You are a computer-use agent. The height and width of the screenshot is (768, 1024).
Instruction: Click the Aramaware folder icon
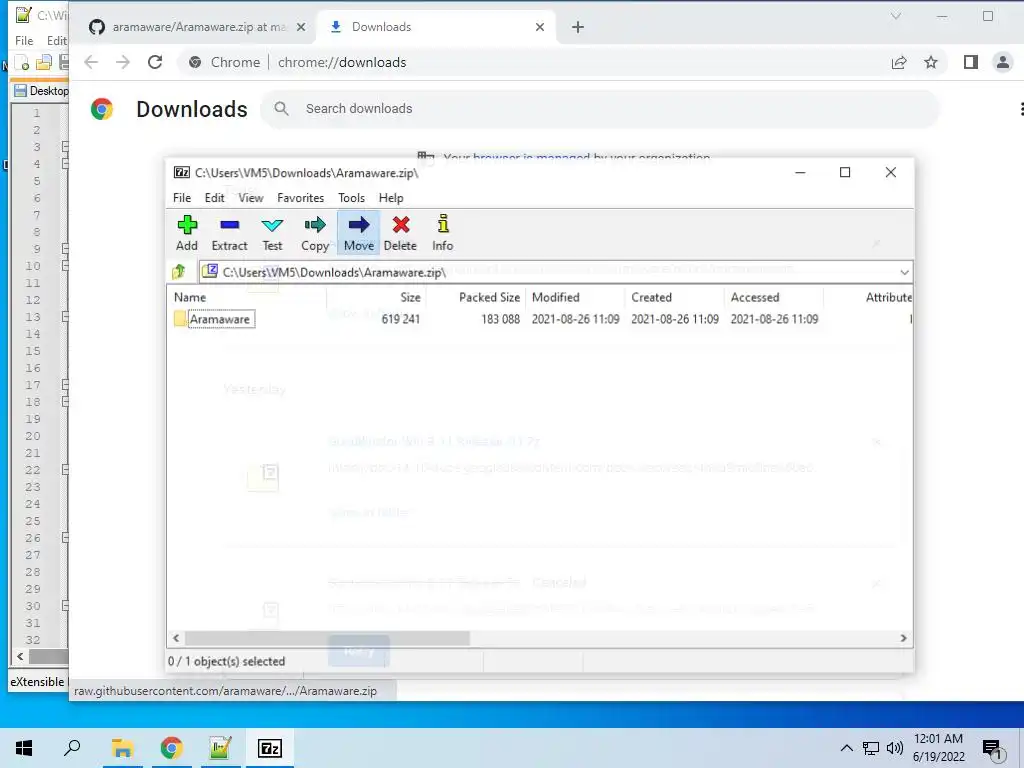click(180, 319)
